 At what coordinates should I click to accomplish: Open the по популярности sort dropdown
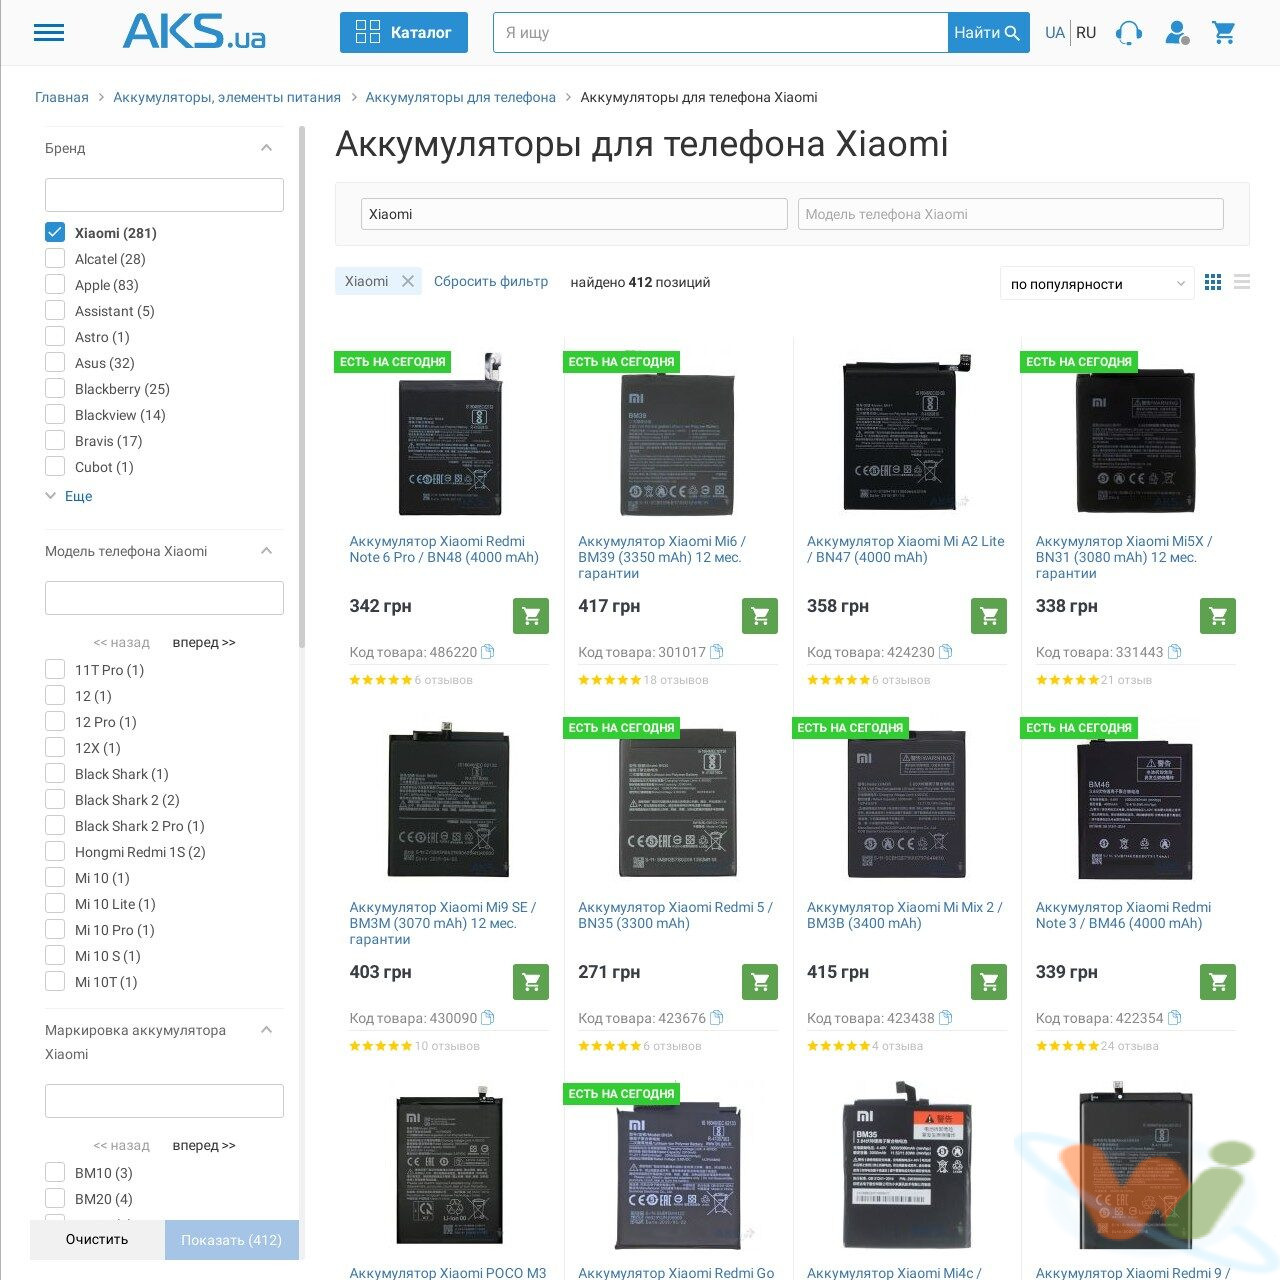[x=1097, y=284]
